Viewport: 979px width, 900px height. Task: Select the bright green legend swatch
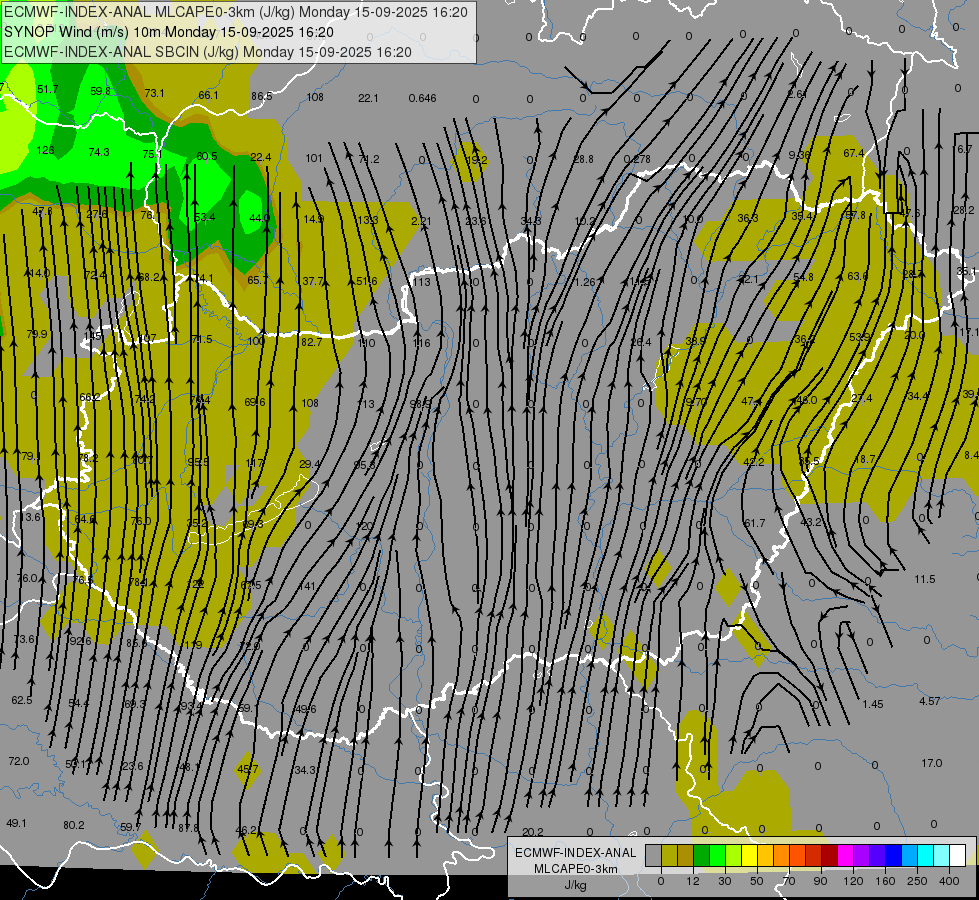717,855
